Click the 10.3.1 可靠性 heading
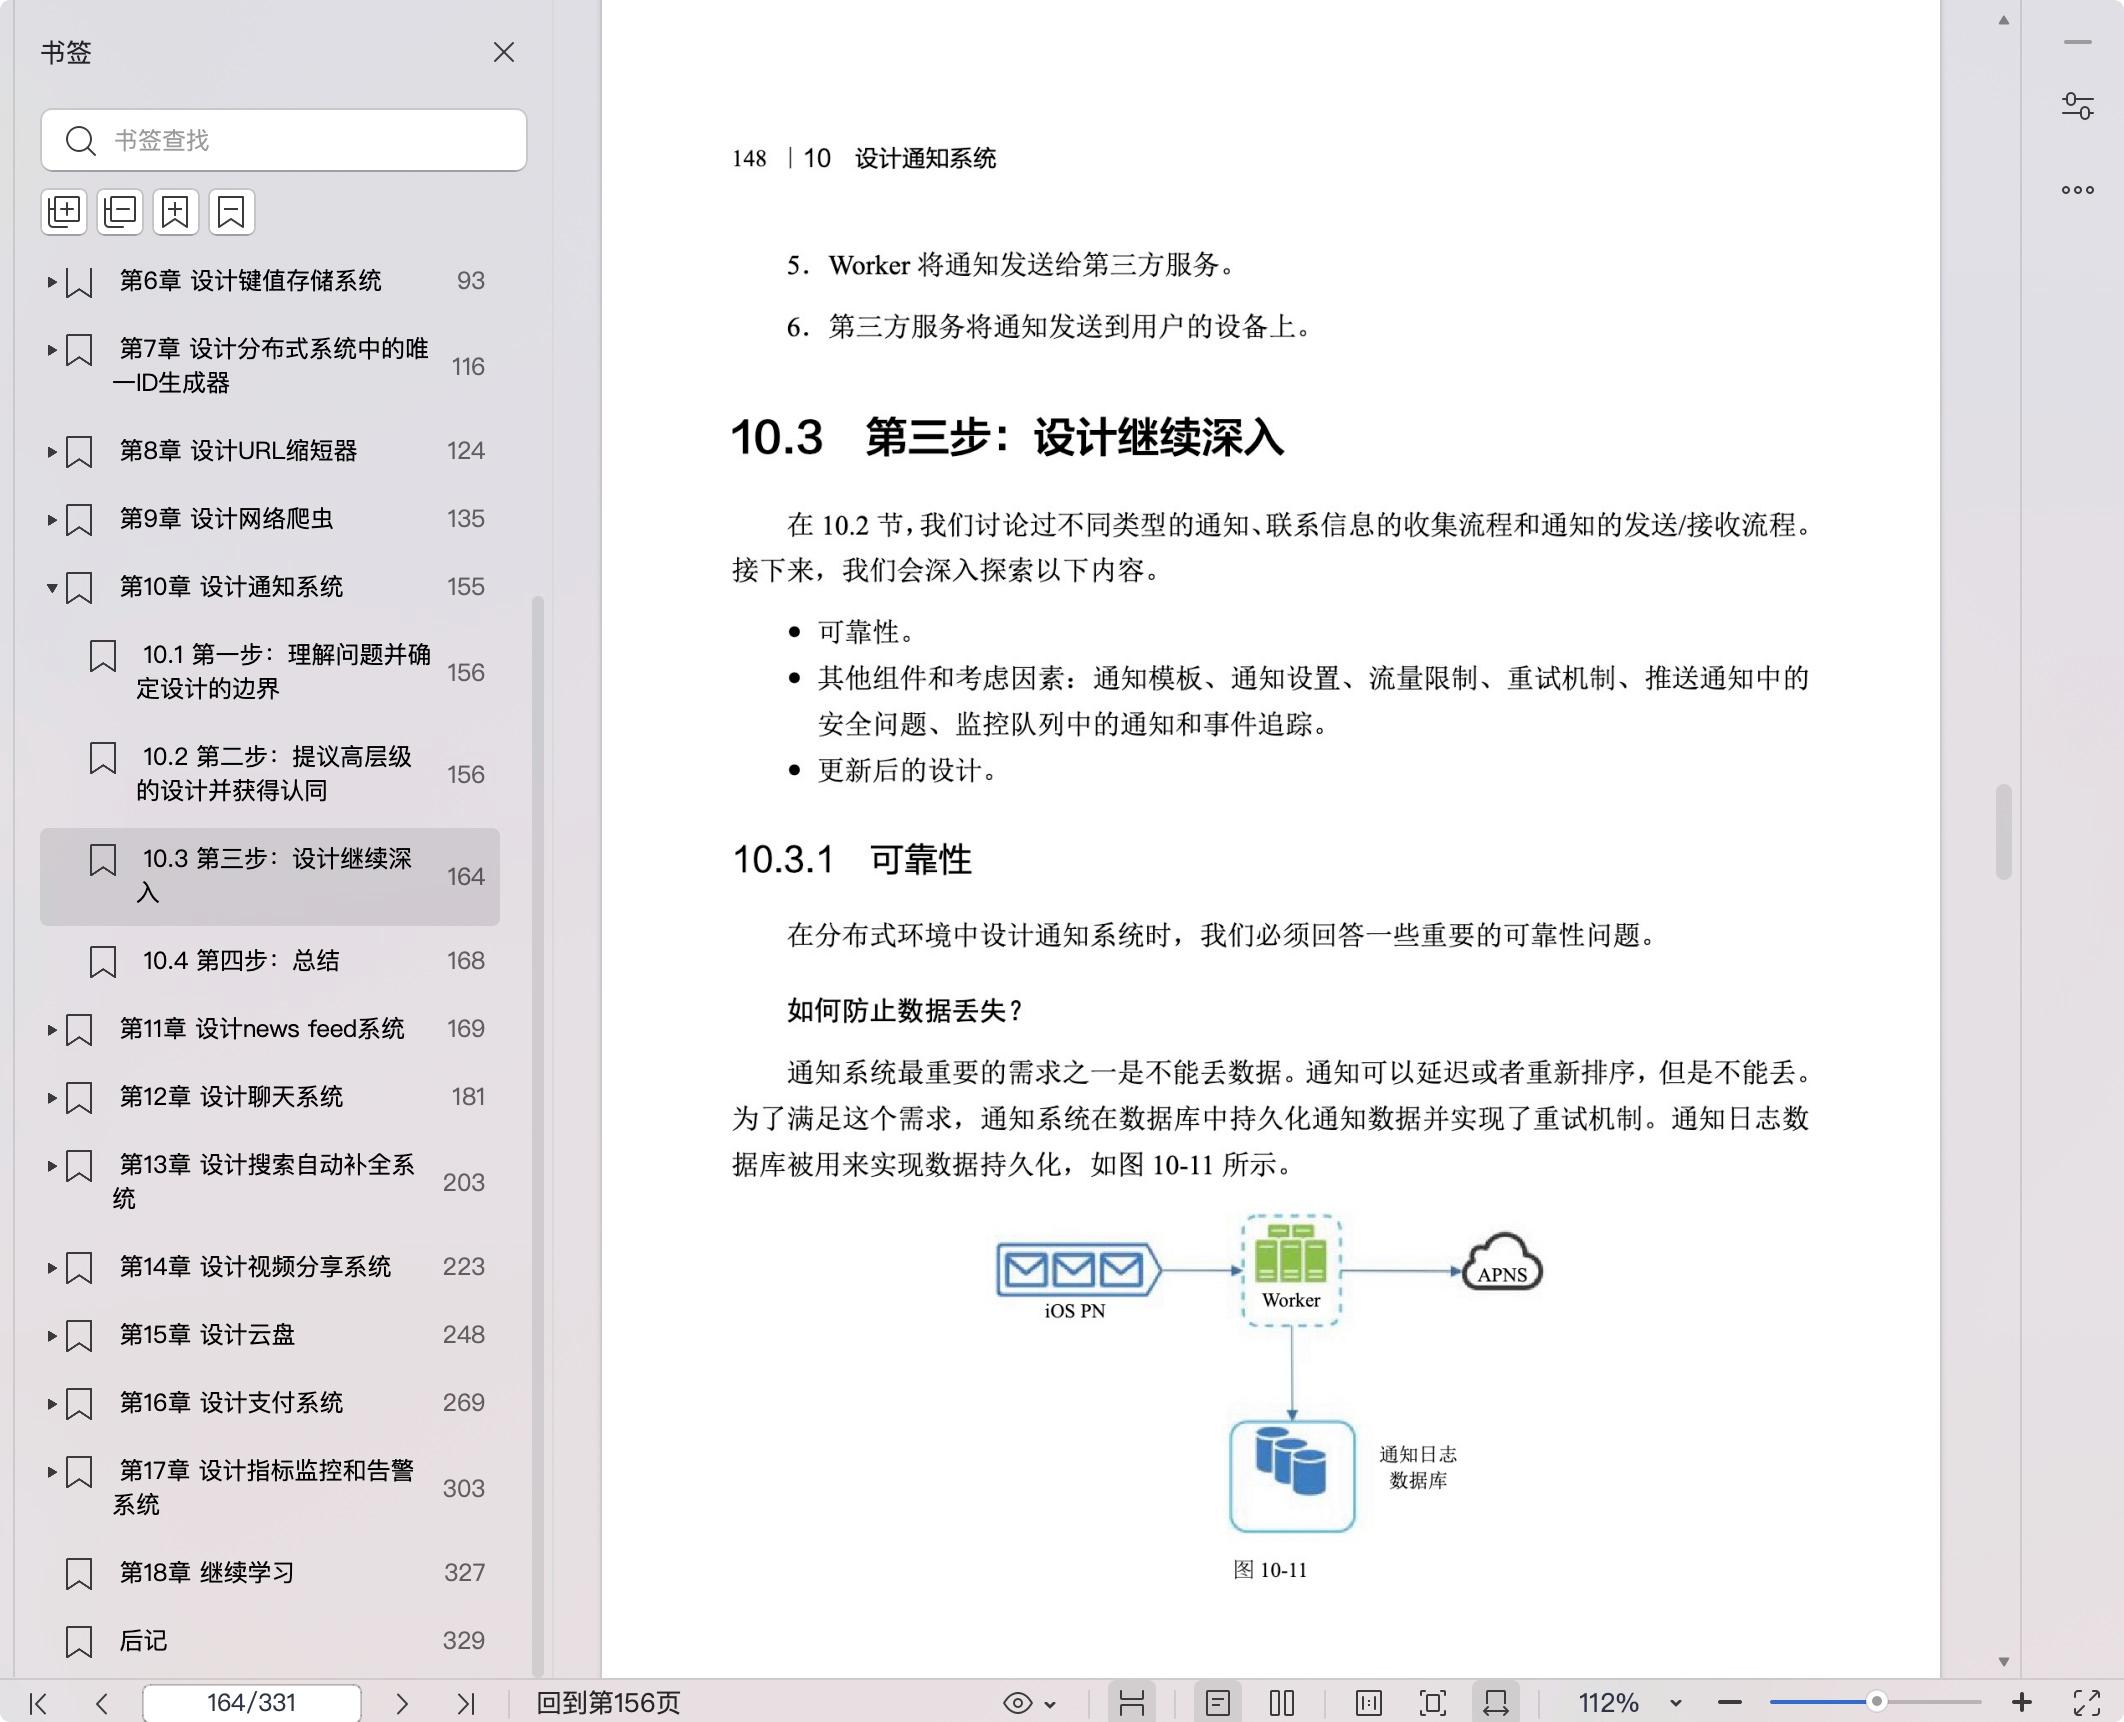2124x1722 pixels. 852,860
